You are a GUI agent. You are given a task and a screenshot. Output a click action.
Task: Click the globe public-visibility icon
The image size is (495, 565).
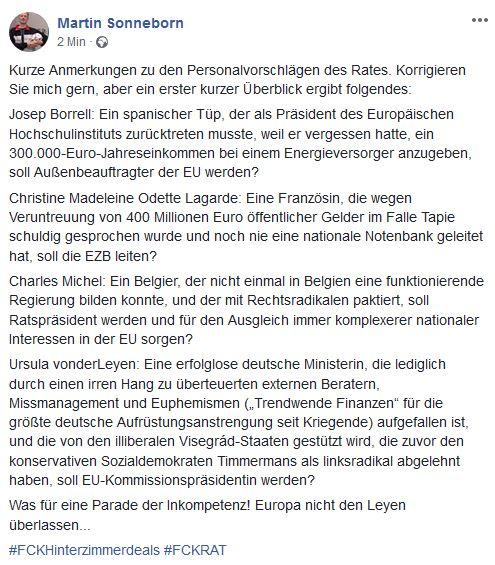[102, 42]
